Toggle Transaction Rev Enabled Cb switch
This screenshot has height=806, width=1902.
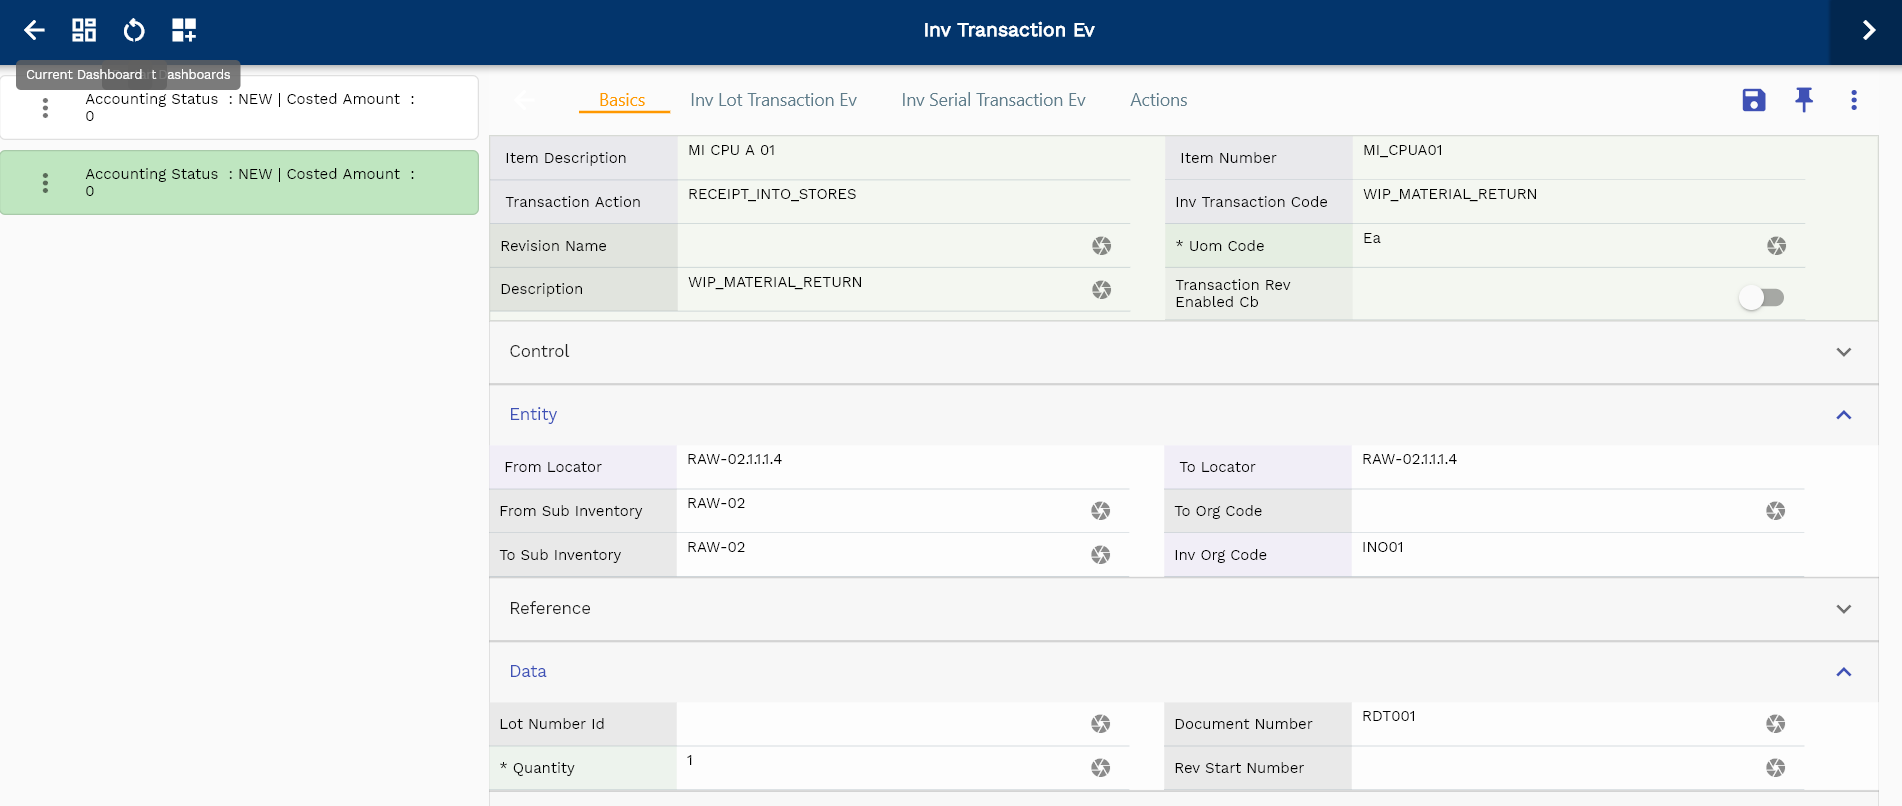pos(1761,298)
